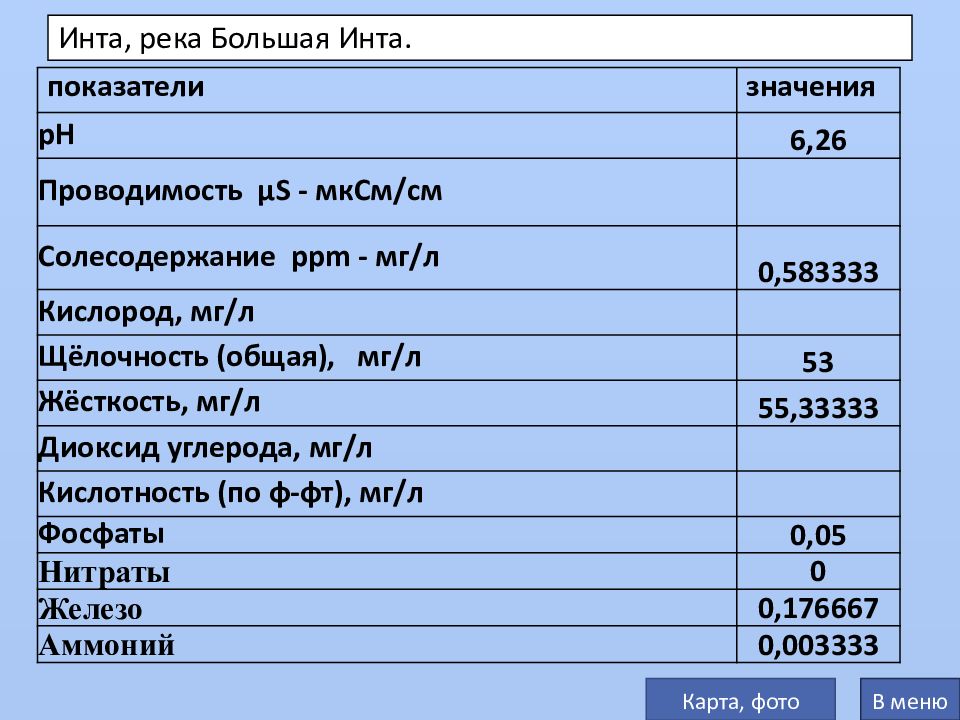Go back via 'В меню' button

click(x=910, y=699)
